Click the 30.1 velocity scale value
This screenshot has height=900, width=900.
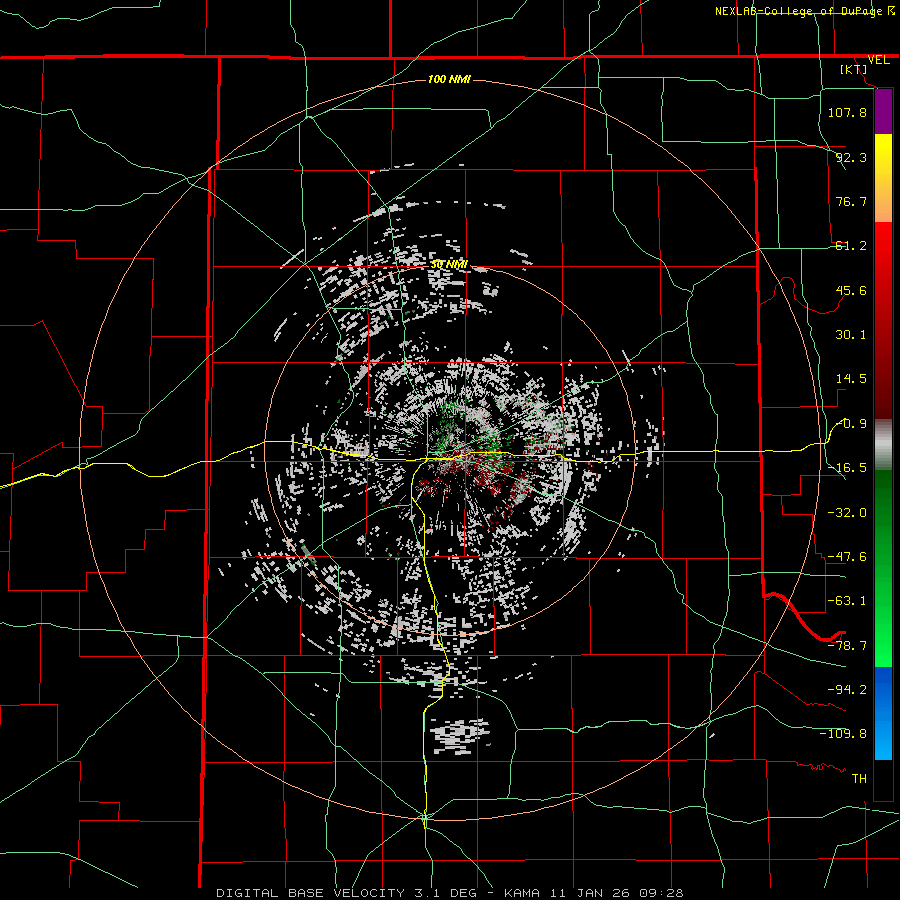pyautogui.click(x=851, y=335)
